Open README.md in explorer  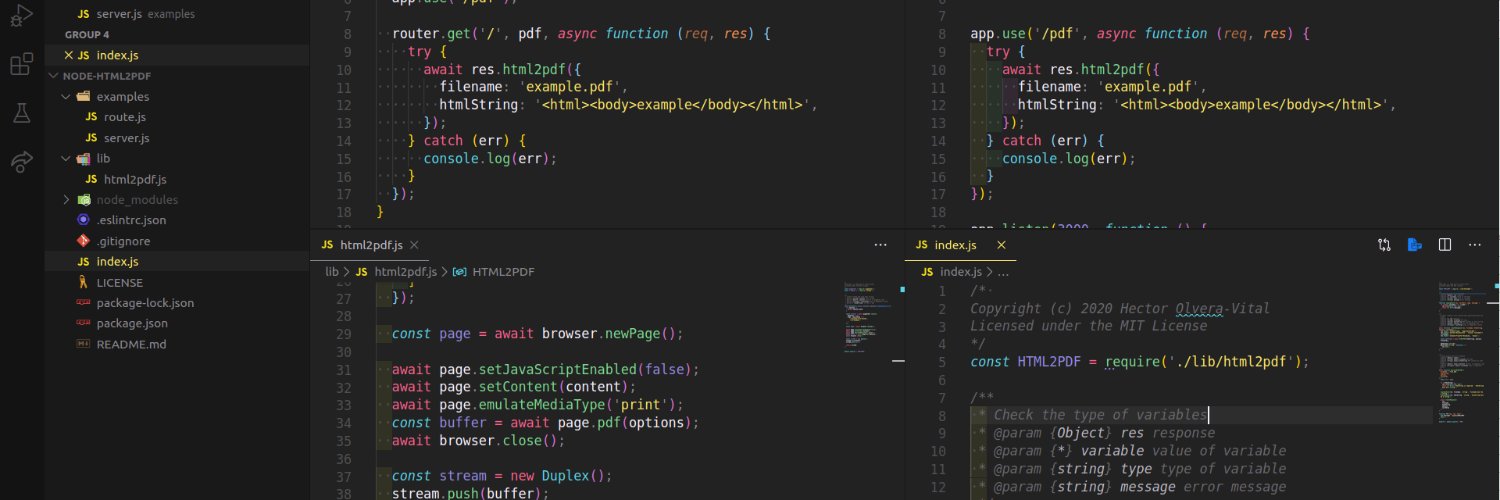(x=131, y=344)
